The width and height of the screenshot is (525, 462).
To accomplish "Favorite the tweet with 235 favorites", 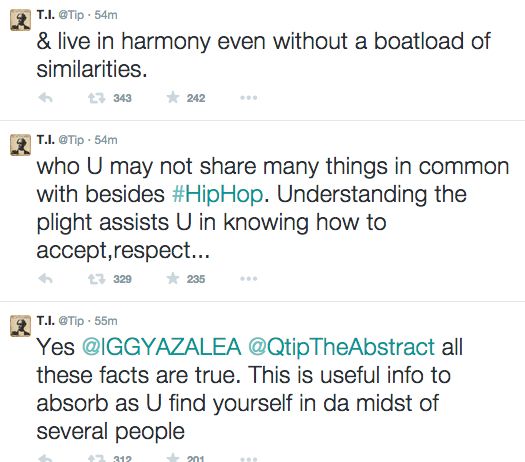I will point(173,278).
